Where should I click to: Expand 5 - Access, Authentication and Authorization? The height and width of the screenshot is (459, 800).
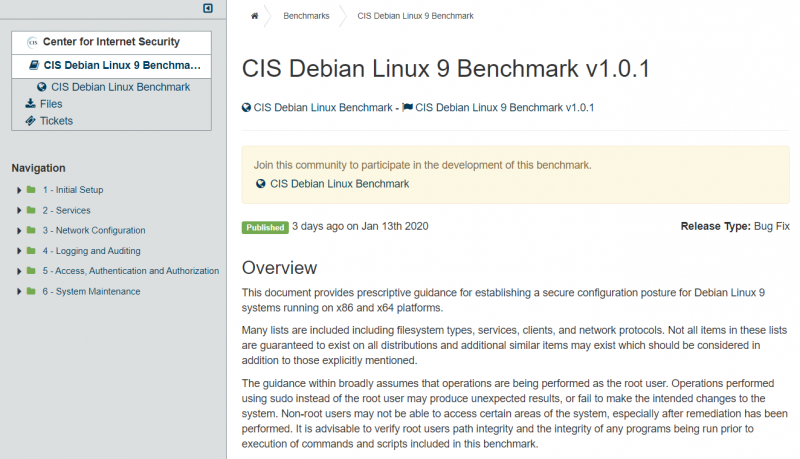18,271
